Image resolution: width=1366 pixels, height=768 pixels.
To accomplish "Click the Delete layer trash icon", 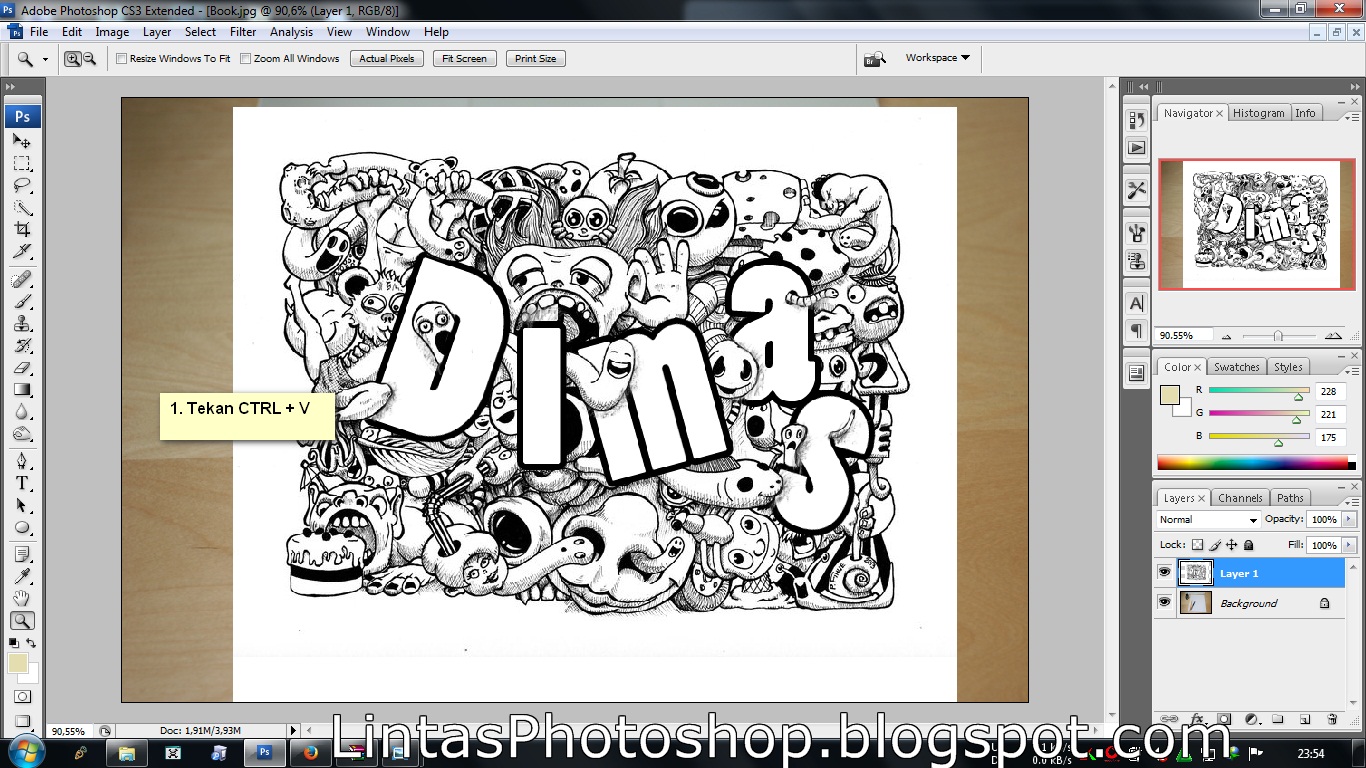I will 1331,719.
